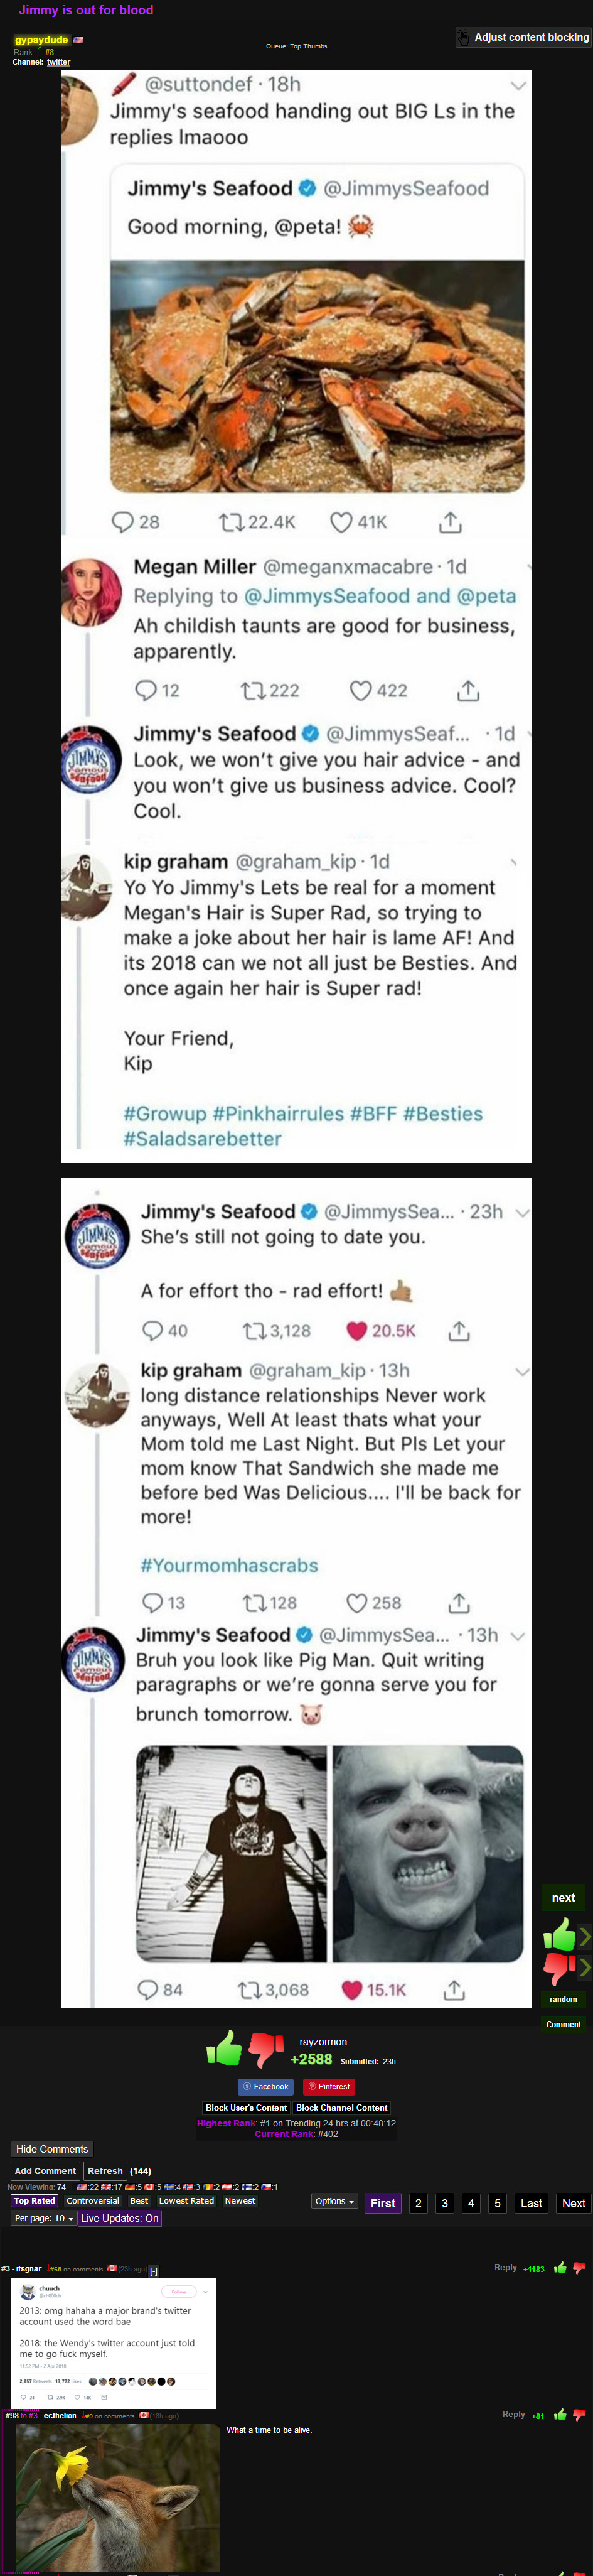Toggle Live Updates: On

120,2217
